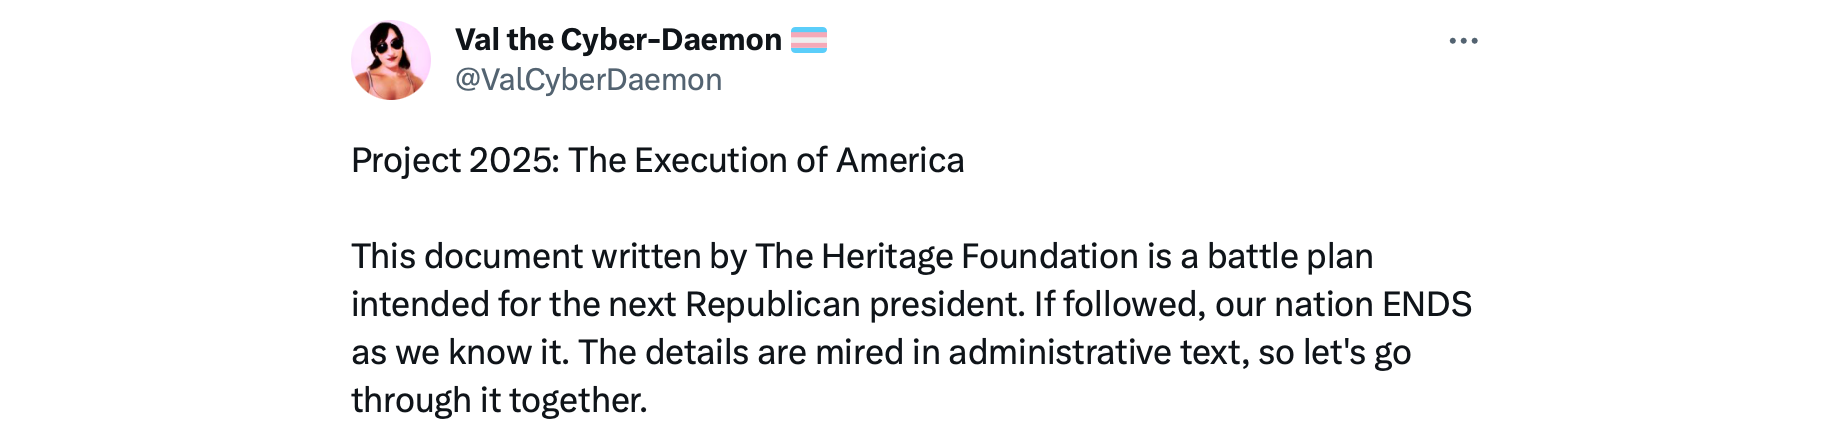Viewport: 1832px width, 434px height.
Task: Click the phrase "If followed," in the tweet
Action: click(1119, 305)
